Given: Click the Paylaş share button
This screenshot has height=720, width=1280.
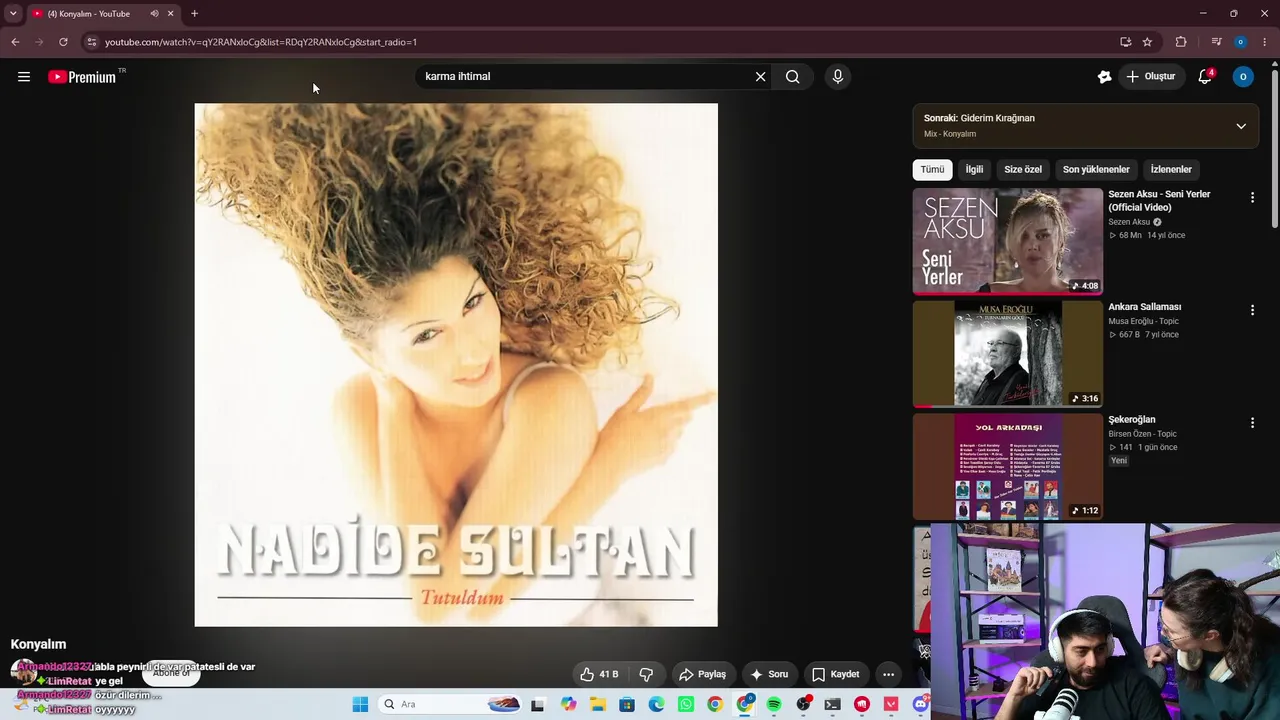Looking at the screenshot, I should [702, 674].
